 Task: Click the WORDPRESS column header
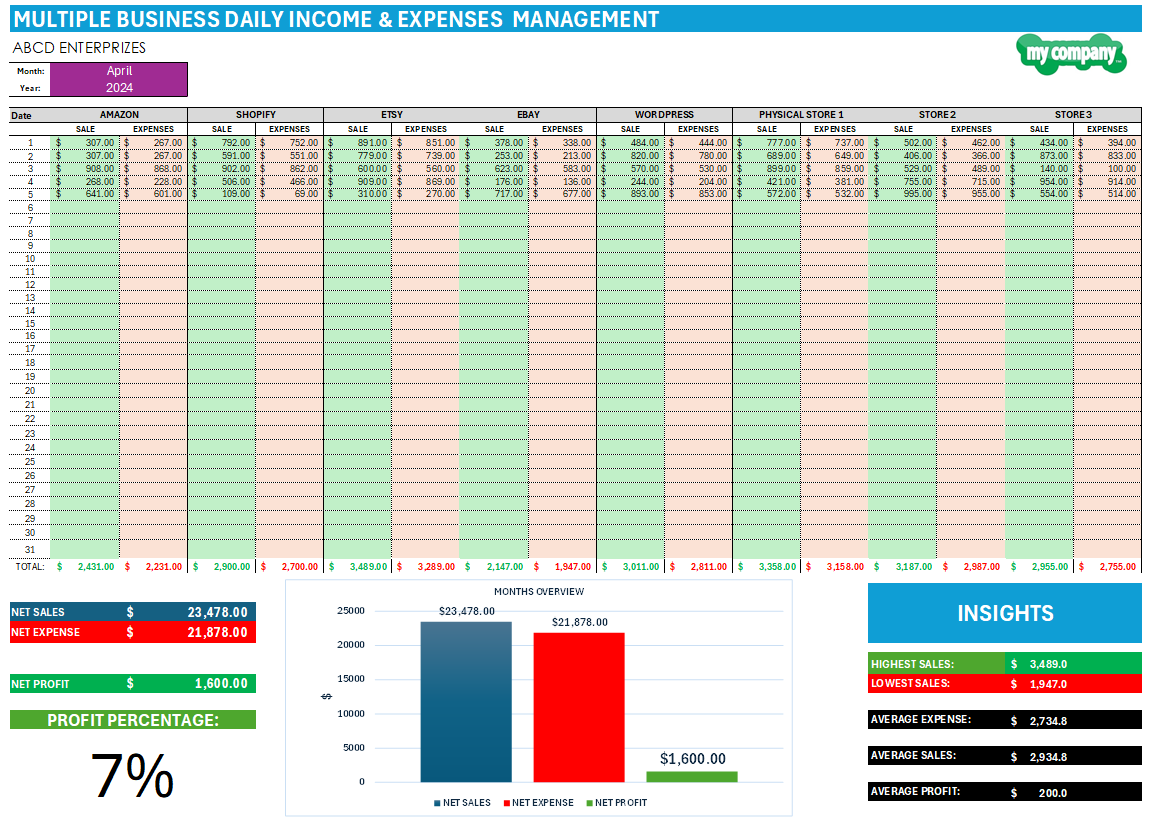point(664,115)
